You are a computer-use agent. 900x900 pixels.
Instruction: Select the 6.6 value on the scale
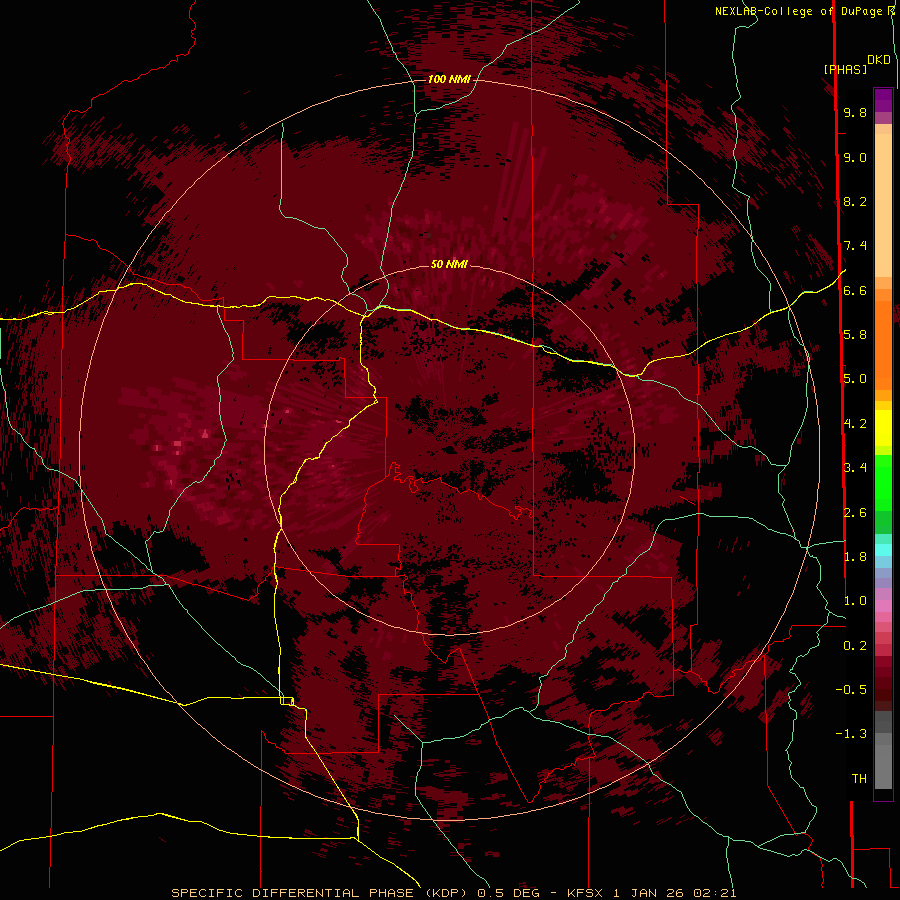pyautogui.click(x=855, y=291)
